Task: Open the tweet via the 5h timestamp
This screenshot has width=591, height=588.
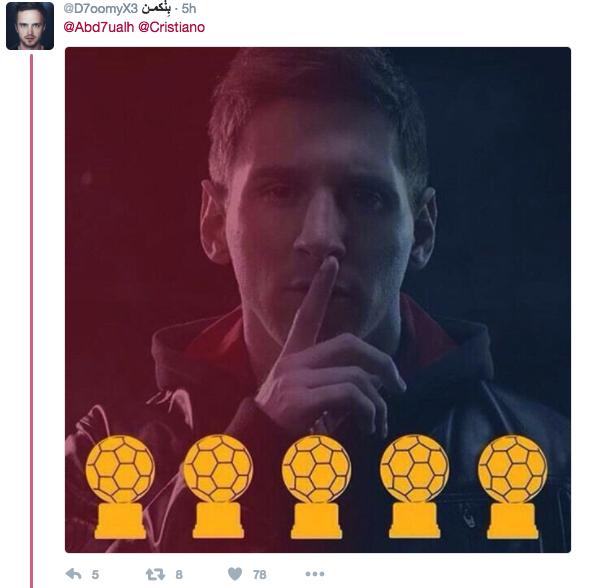Action: pos(189,9)
